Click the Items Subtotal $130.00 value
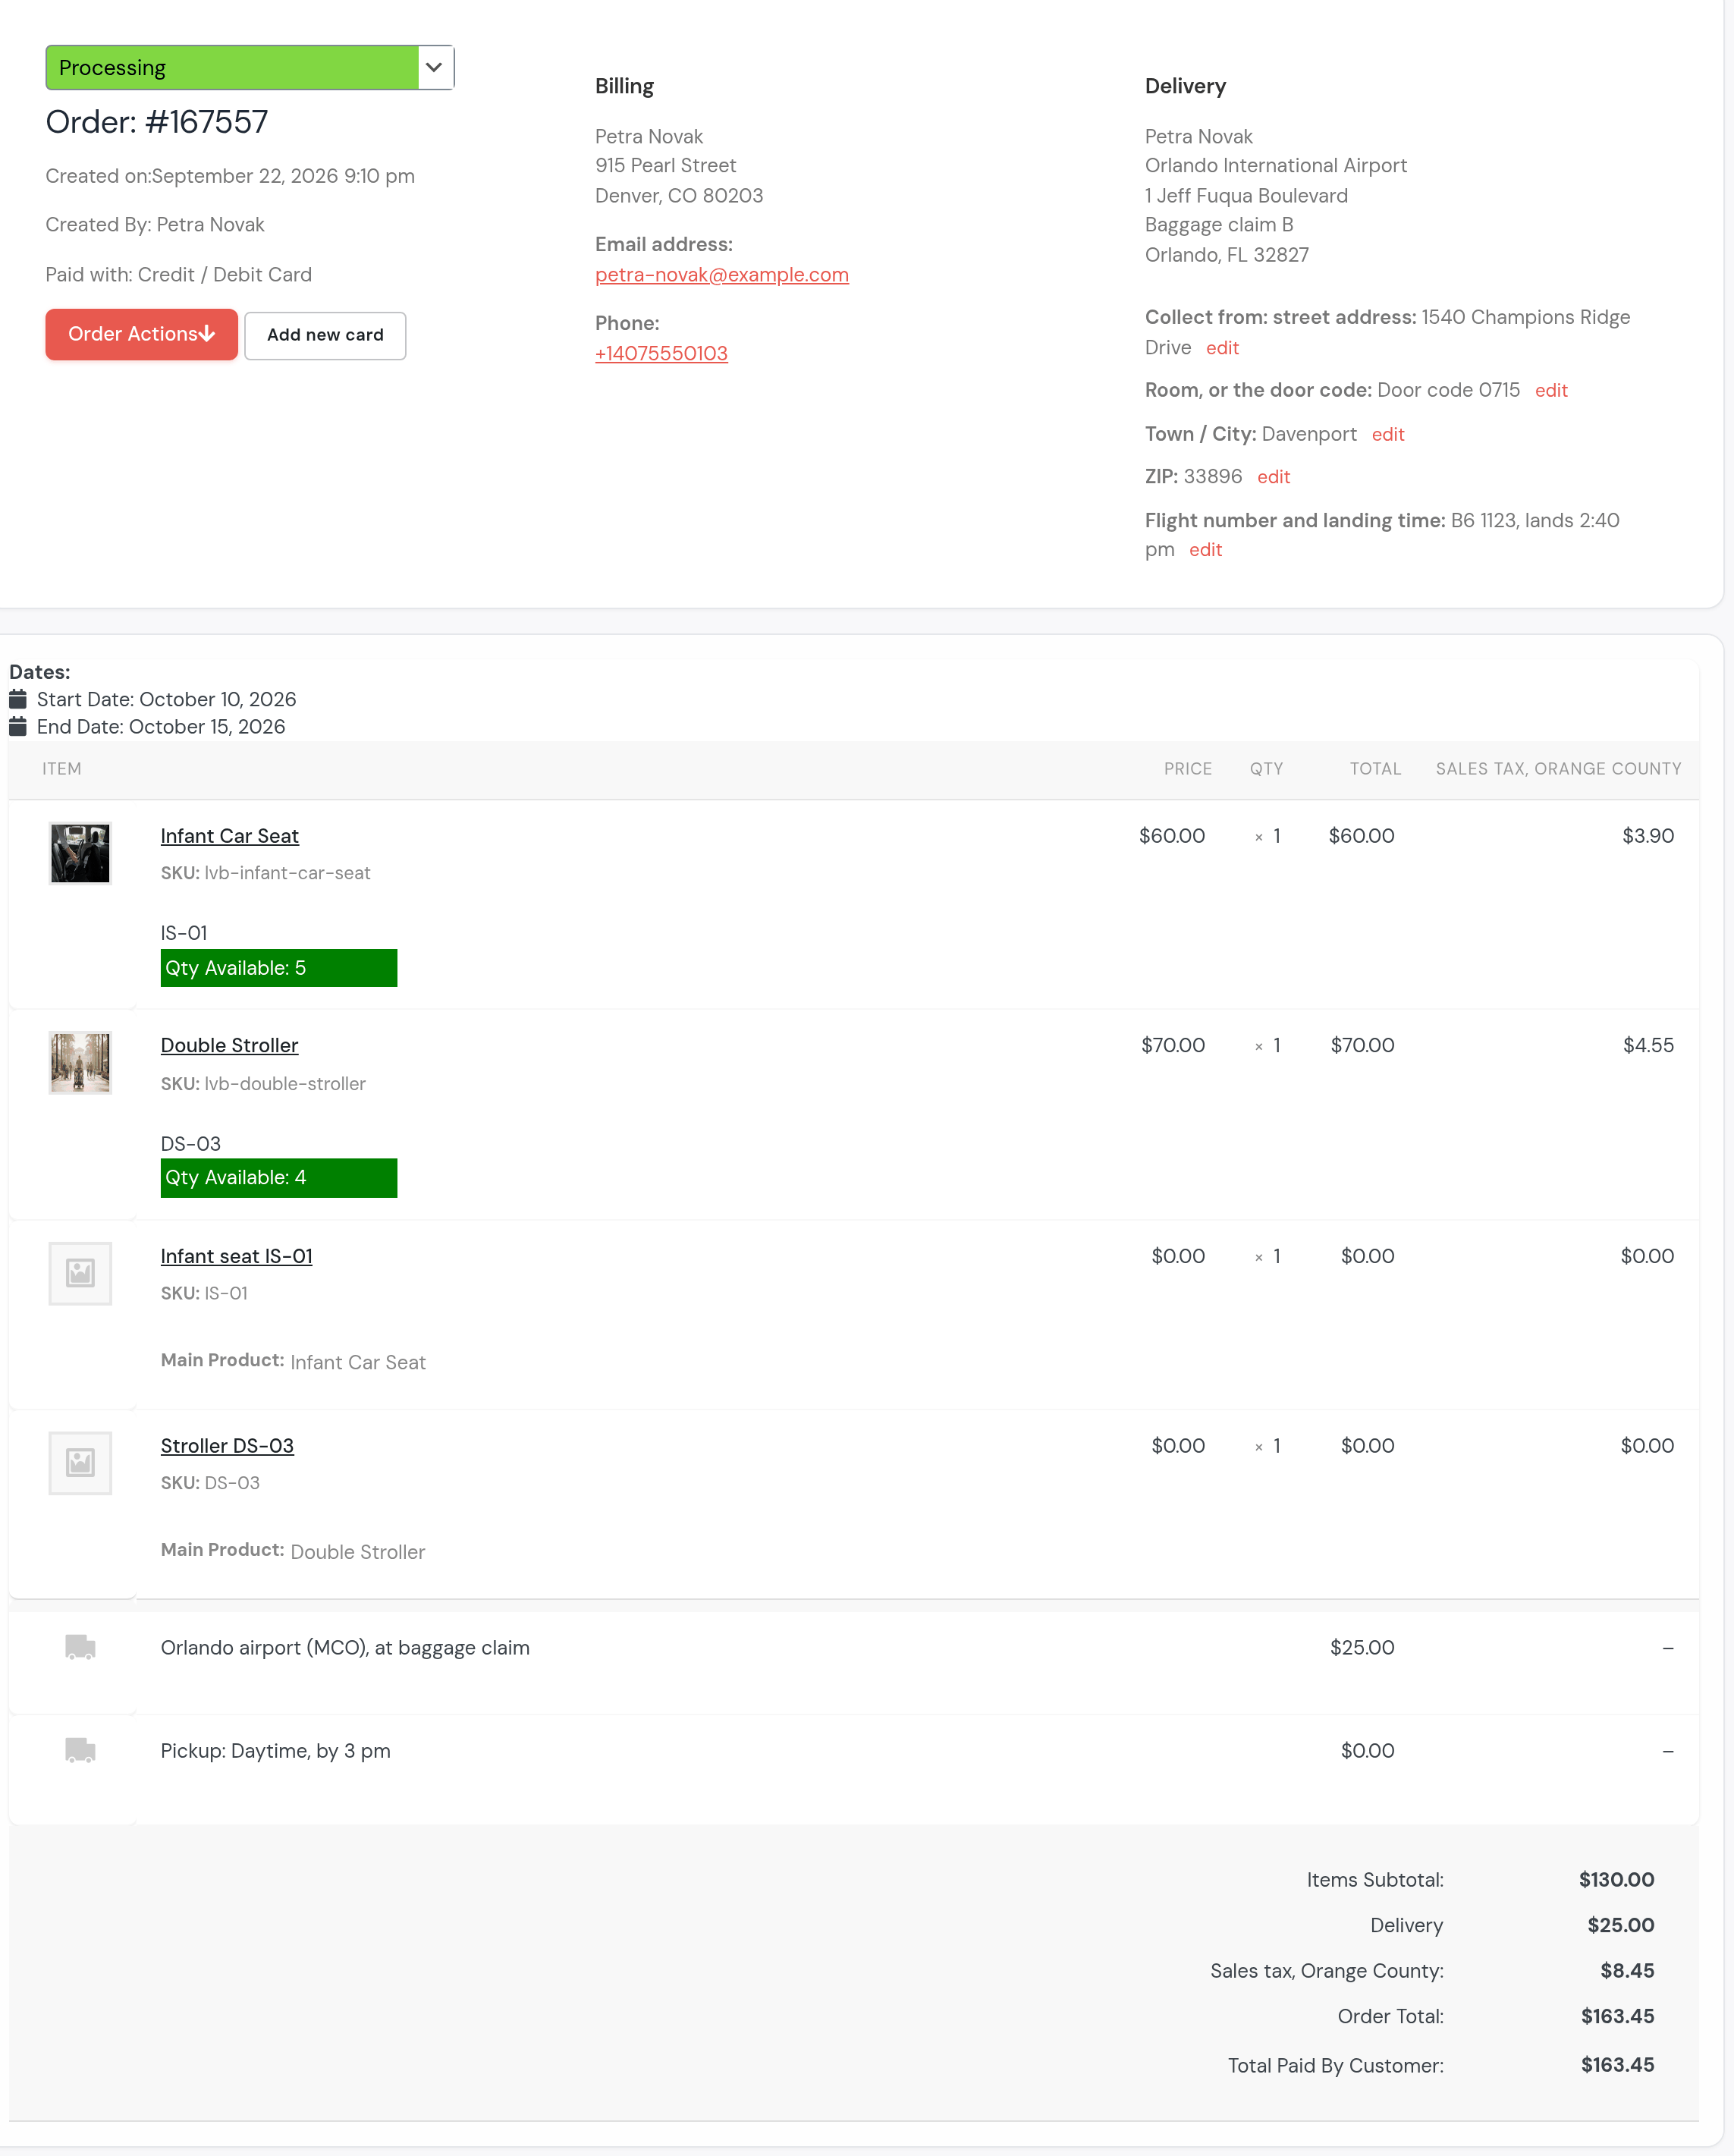Screen dimensions: 1734x2156 point(1616,1880)
